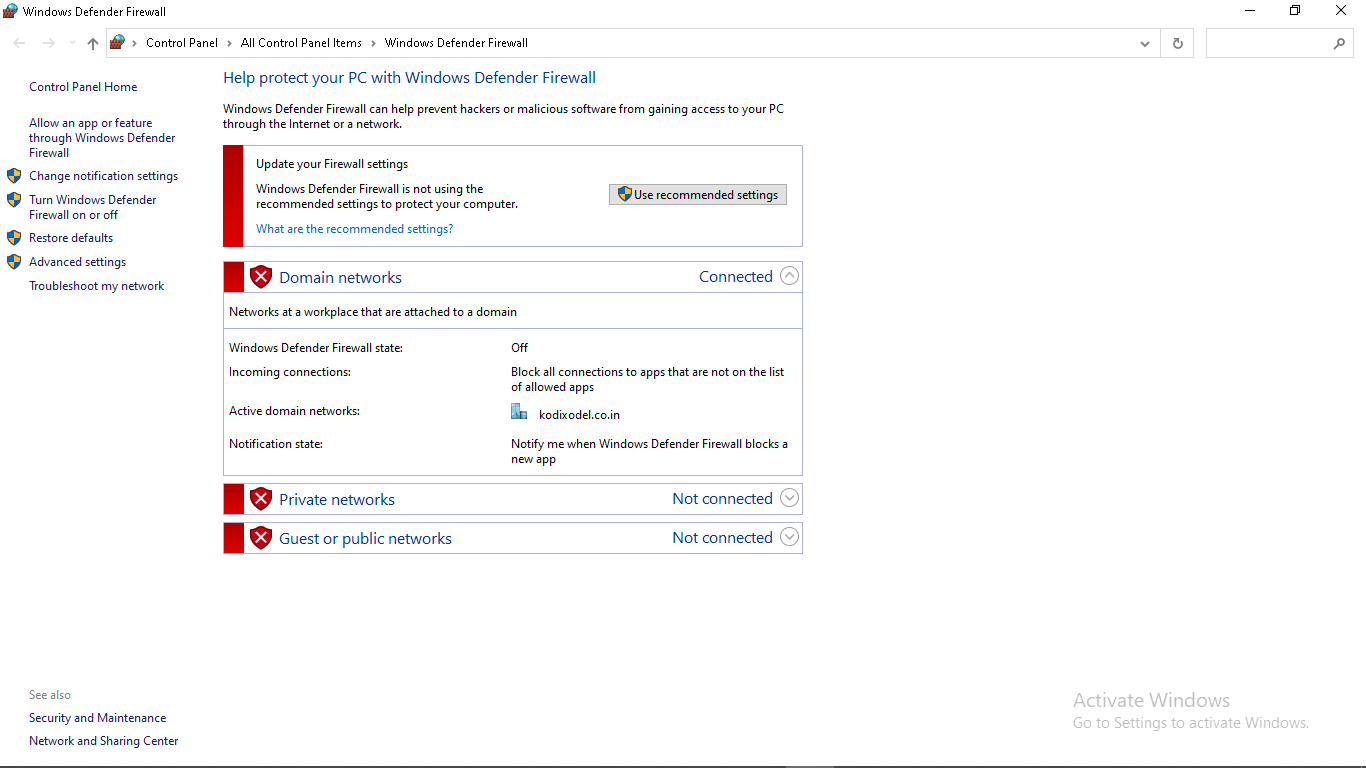Click the title bar firewall app icon
The height and width of the screenshot is (768, 1366).
[10, 11]
